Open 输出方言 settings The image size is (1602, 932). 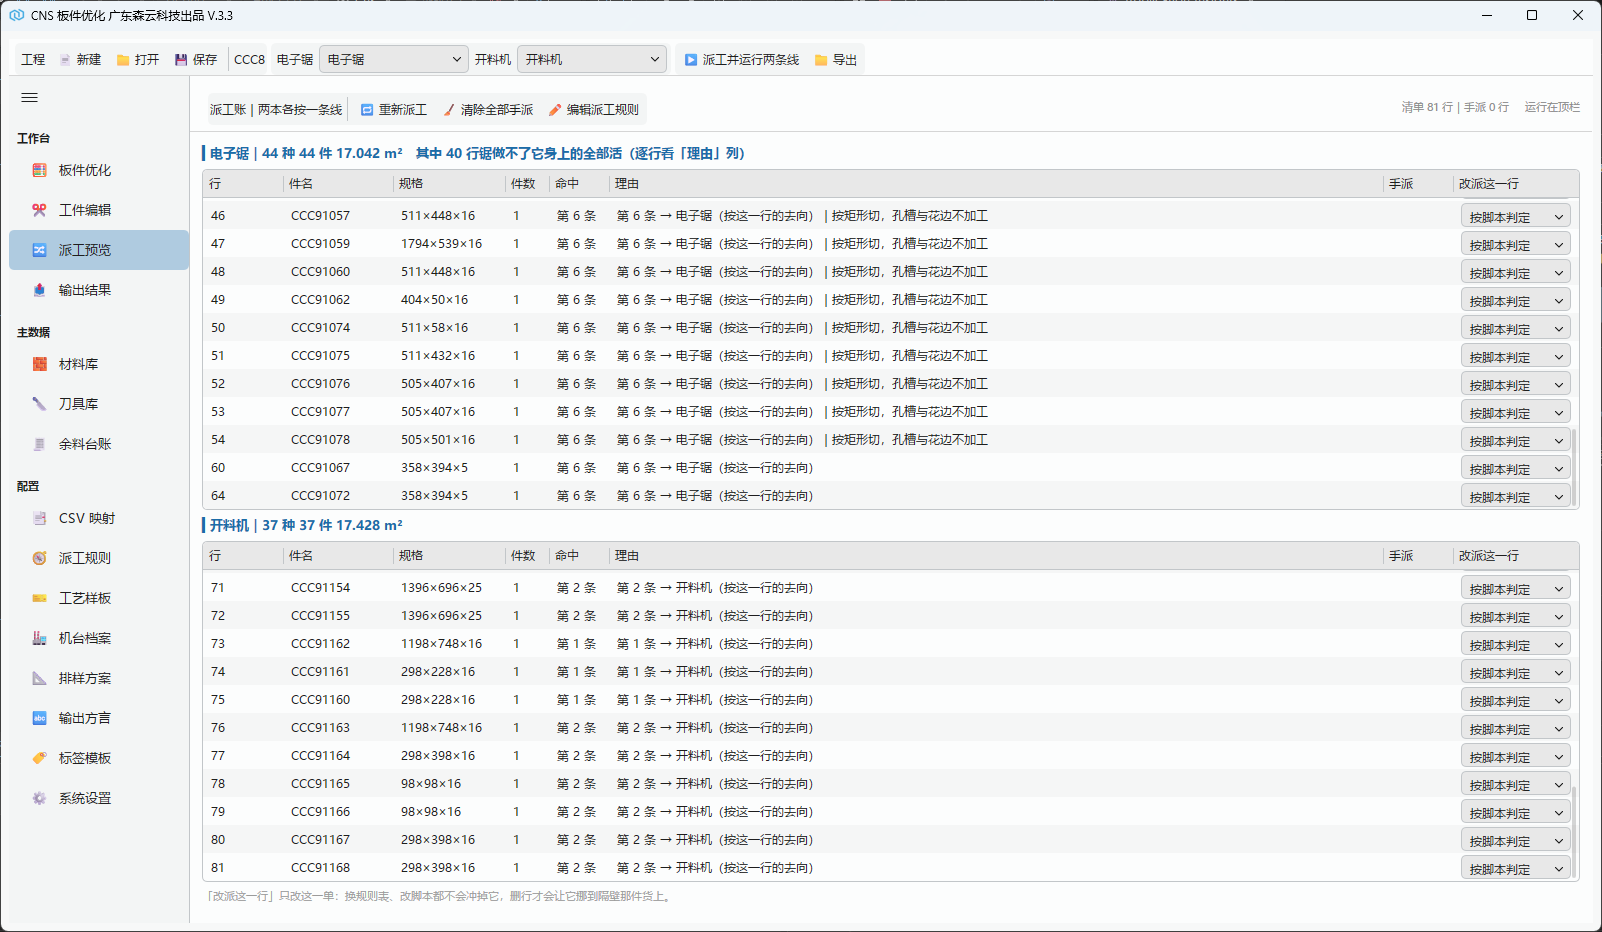click(x=99, y=718)
